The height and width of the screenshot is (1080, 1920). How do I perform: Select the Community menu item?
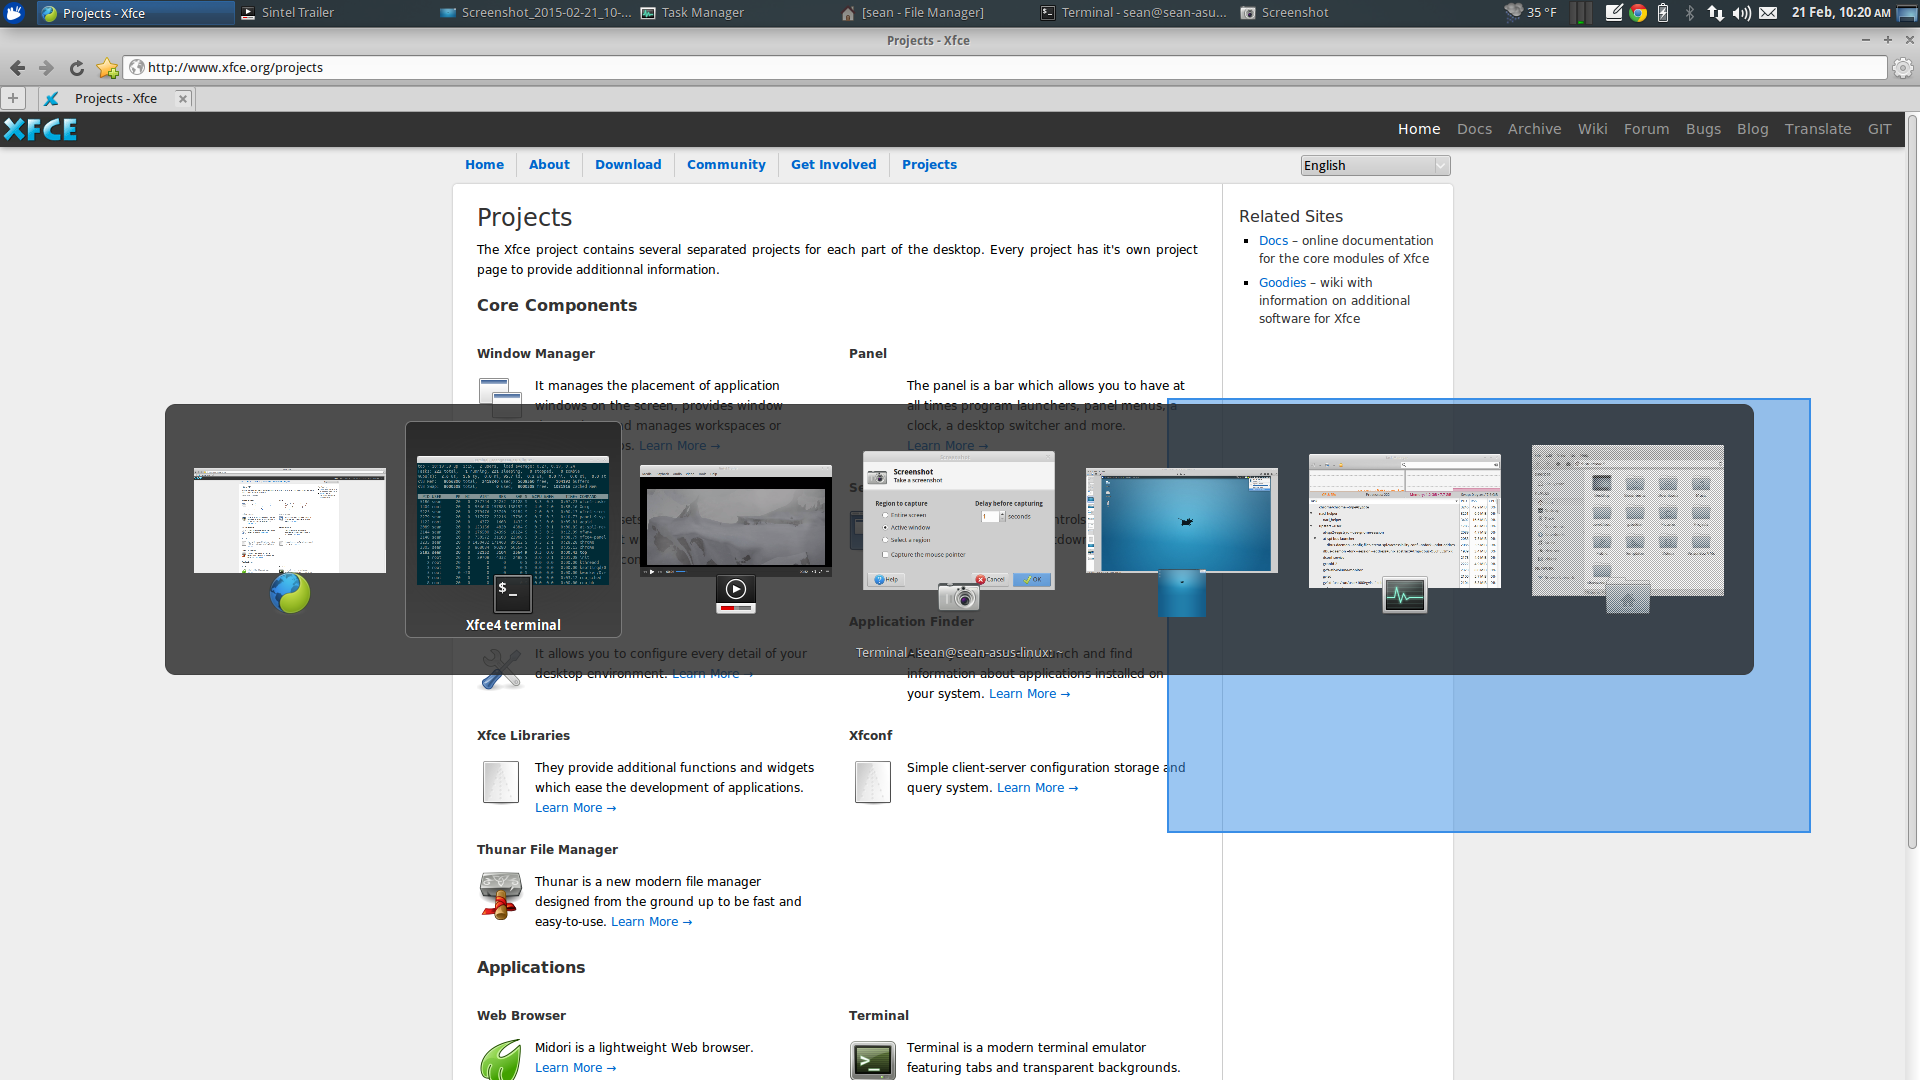click(727, 165)
